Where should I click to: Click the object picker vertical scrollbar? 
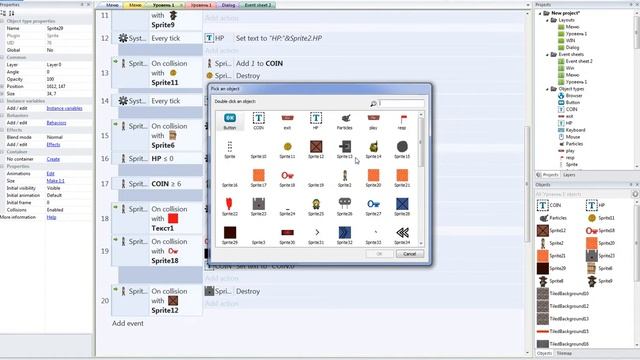click(421, 178)
